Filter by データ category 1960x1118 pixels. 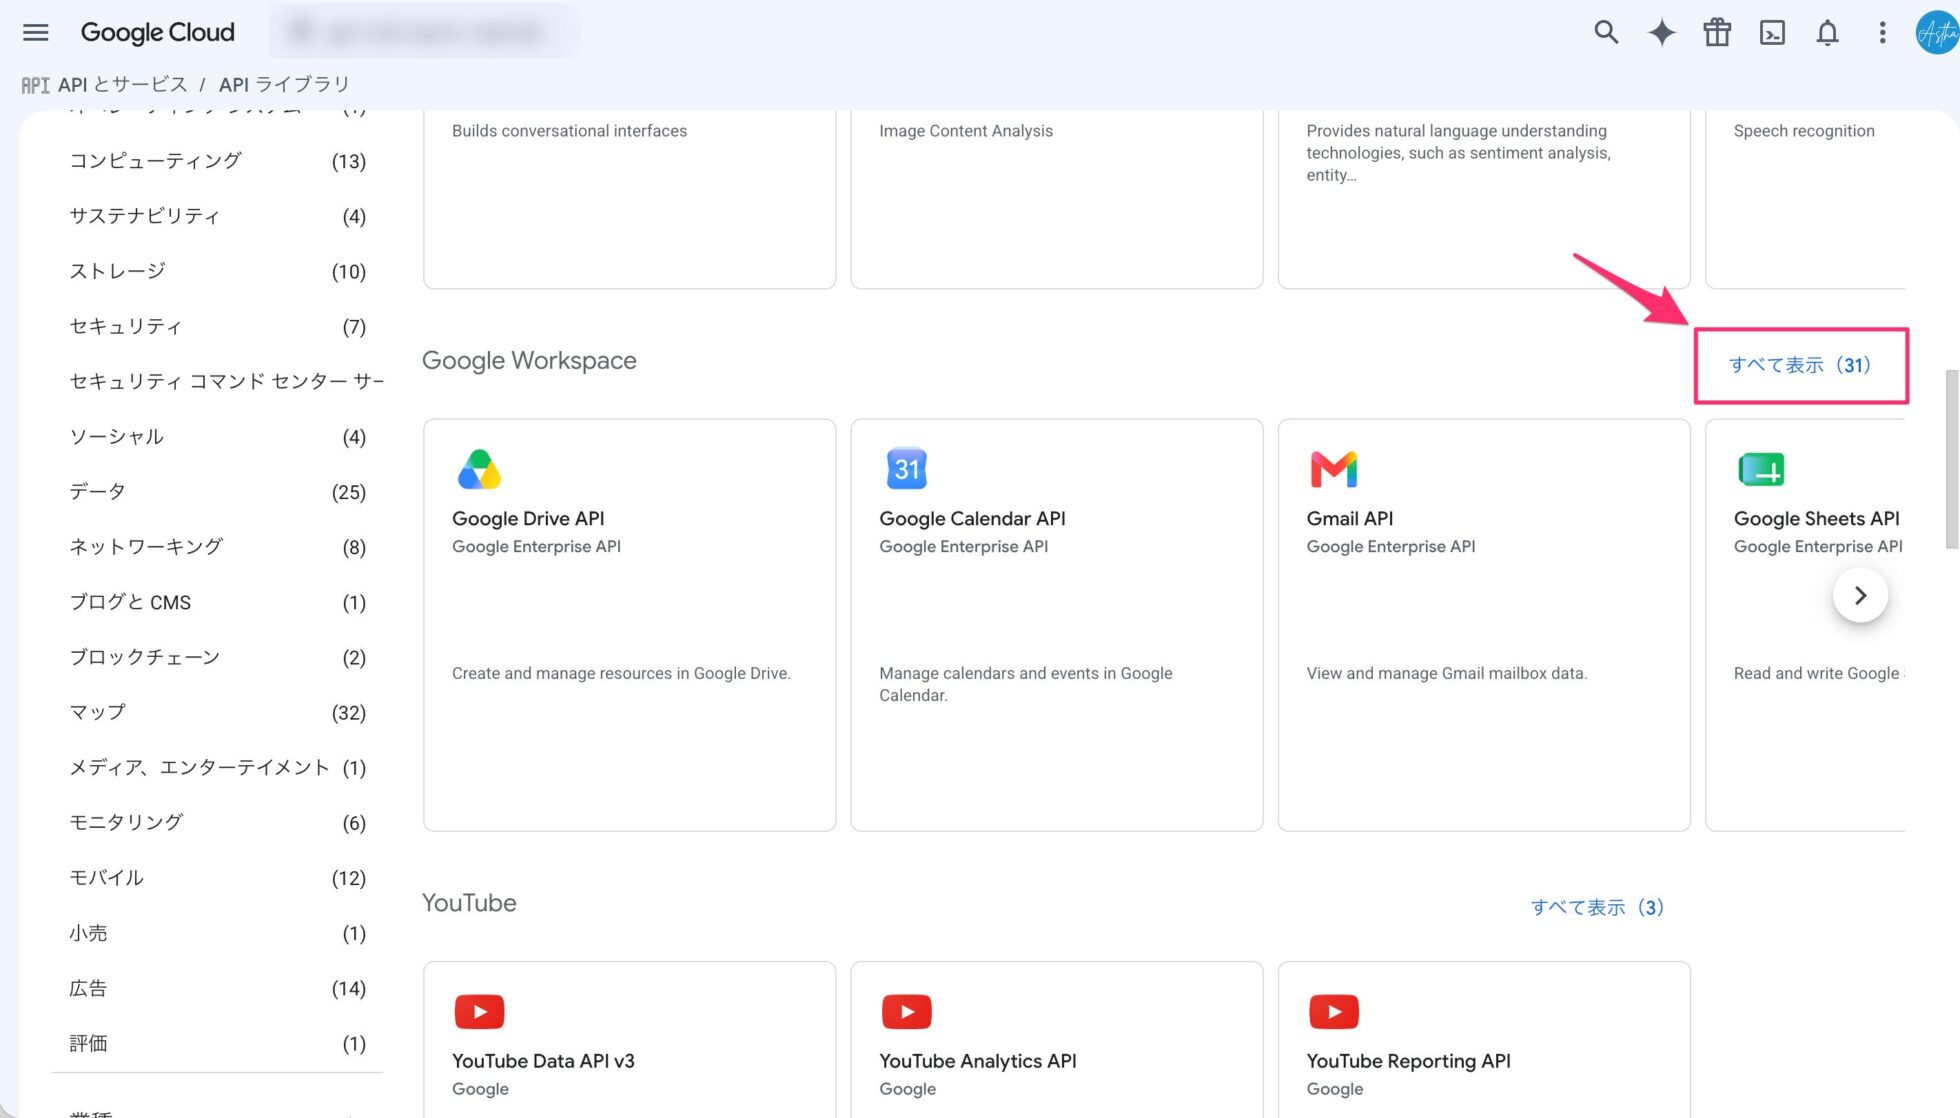click(x=218, y=492)
